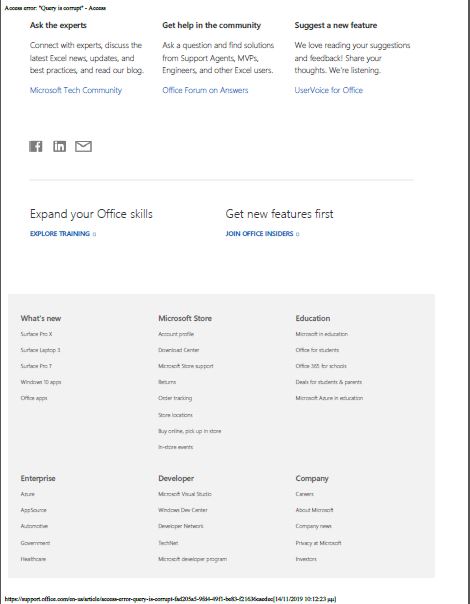Share the page by email envelope icon

[83, 146]
